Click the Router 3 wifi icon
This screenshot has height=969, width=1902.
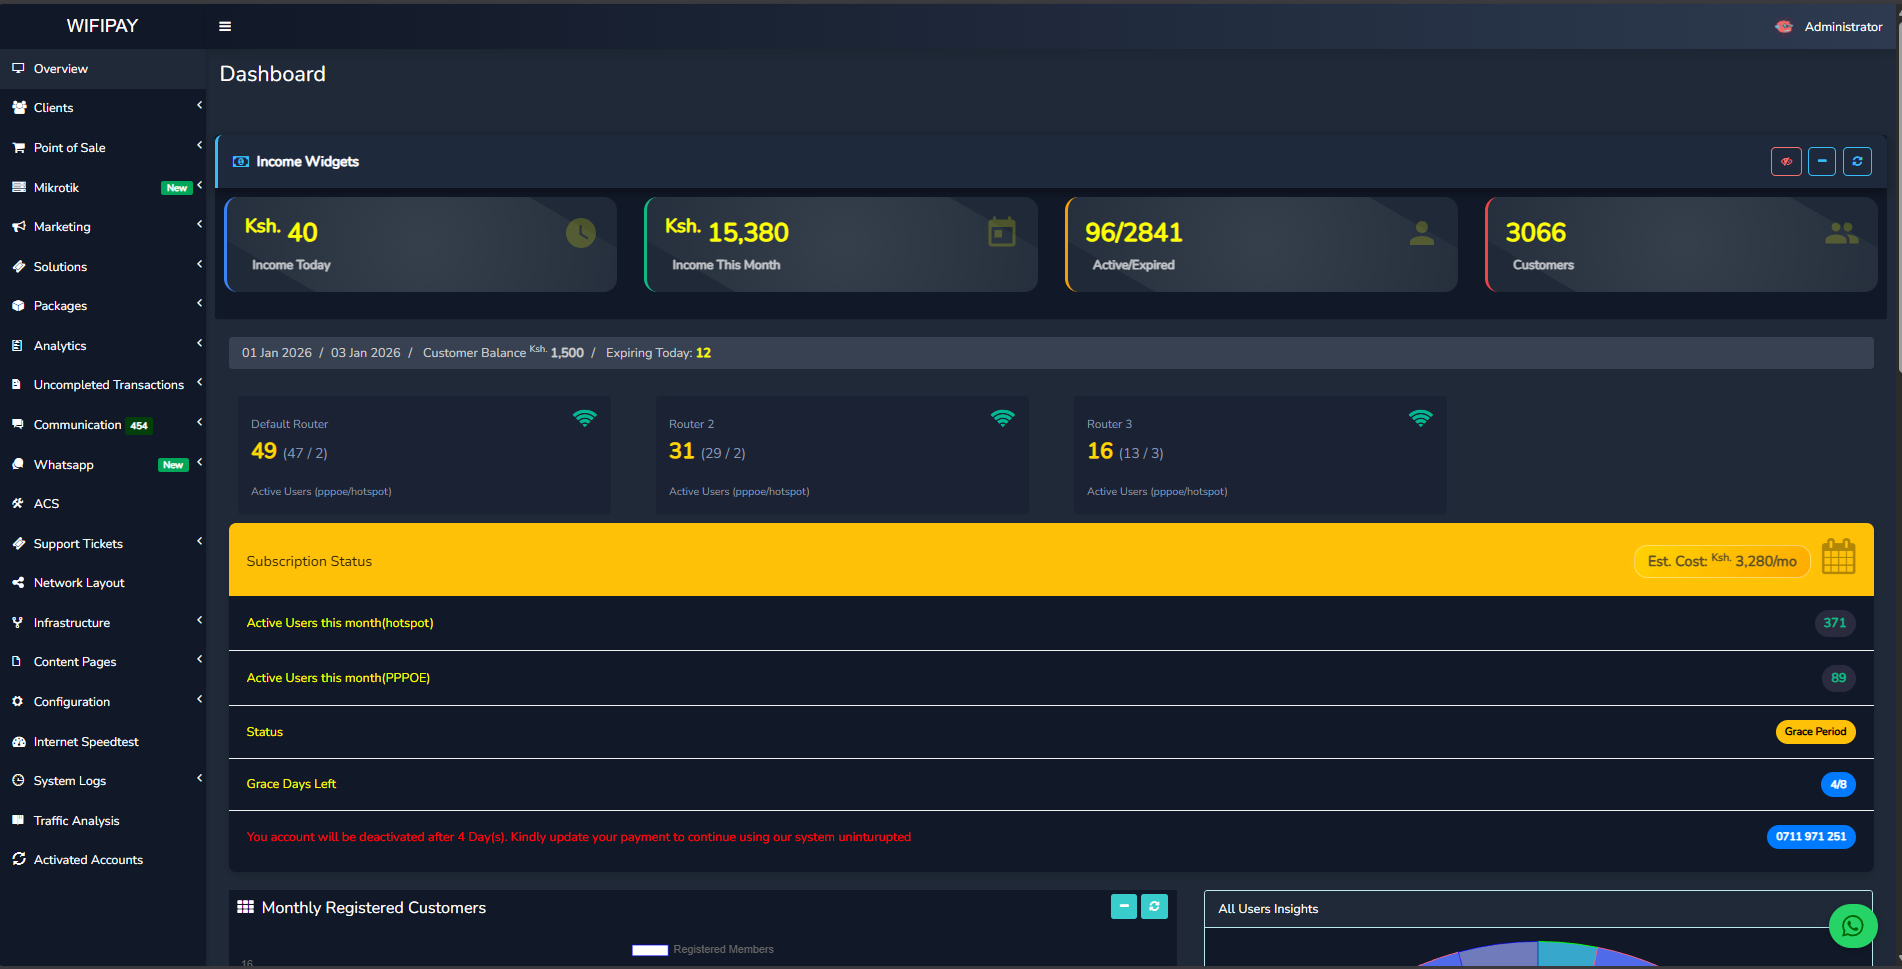(x=1420, y=418)
